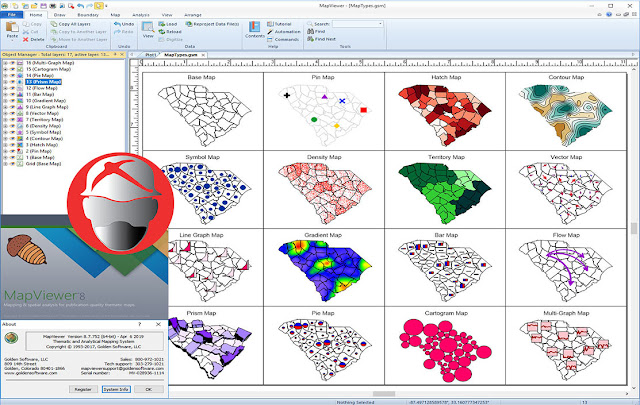The width and height of the screenshot is (640, 405).
Task: Switch to the Map ribbon tab
Action: [116, 15]
